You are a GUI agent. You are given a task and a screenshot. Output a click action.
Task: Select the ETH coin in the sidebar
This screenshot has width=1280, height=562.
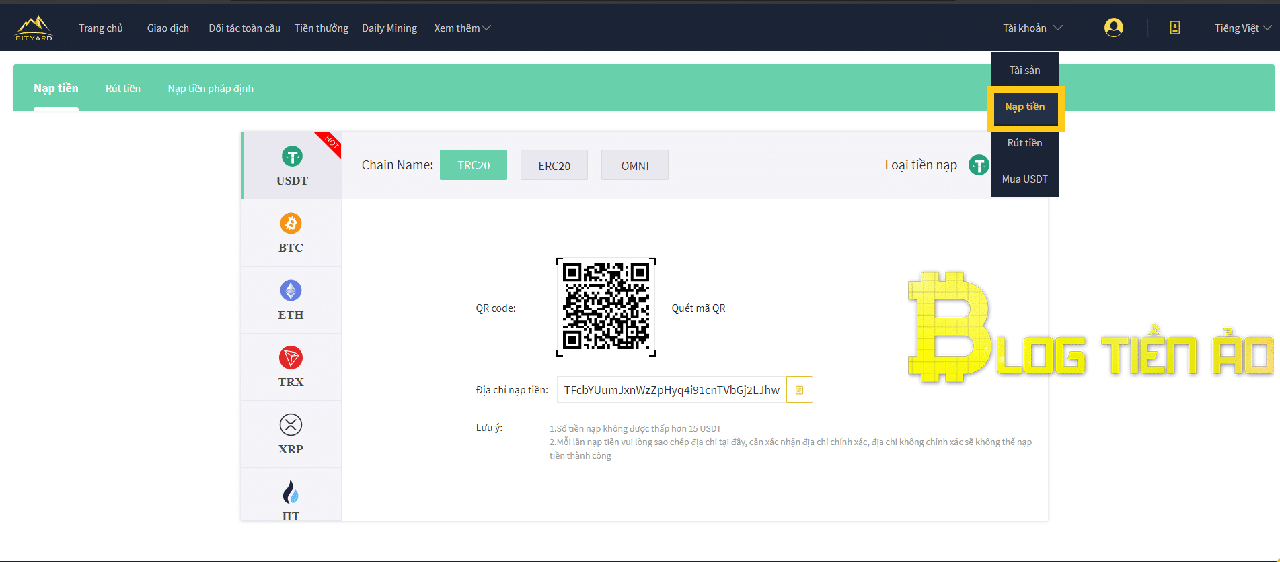coord(291,300)
